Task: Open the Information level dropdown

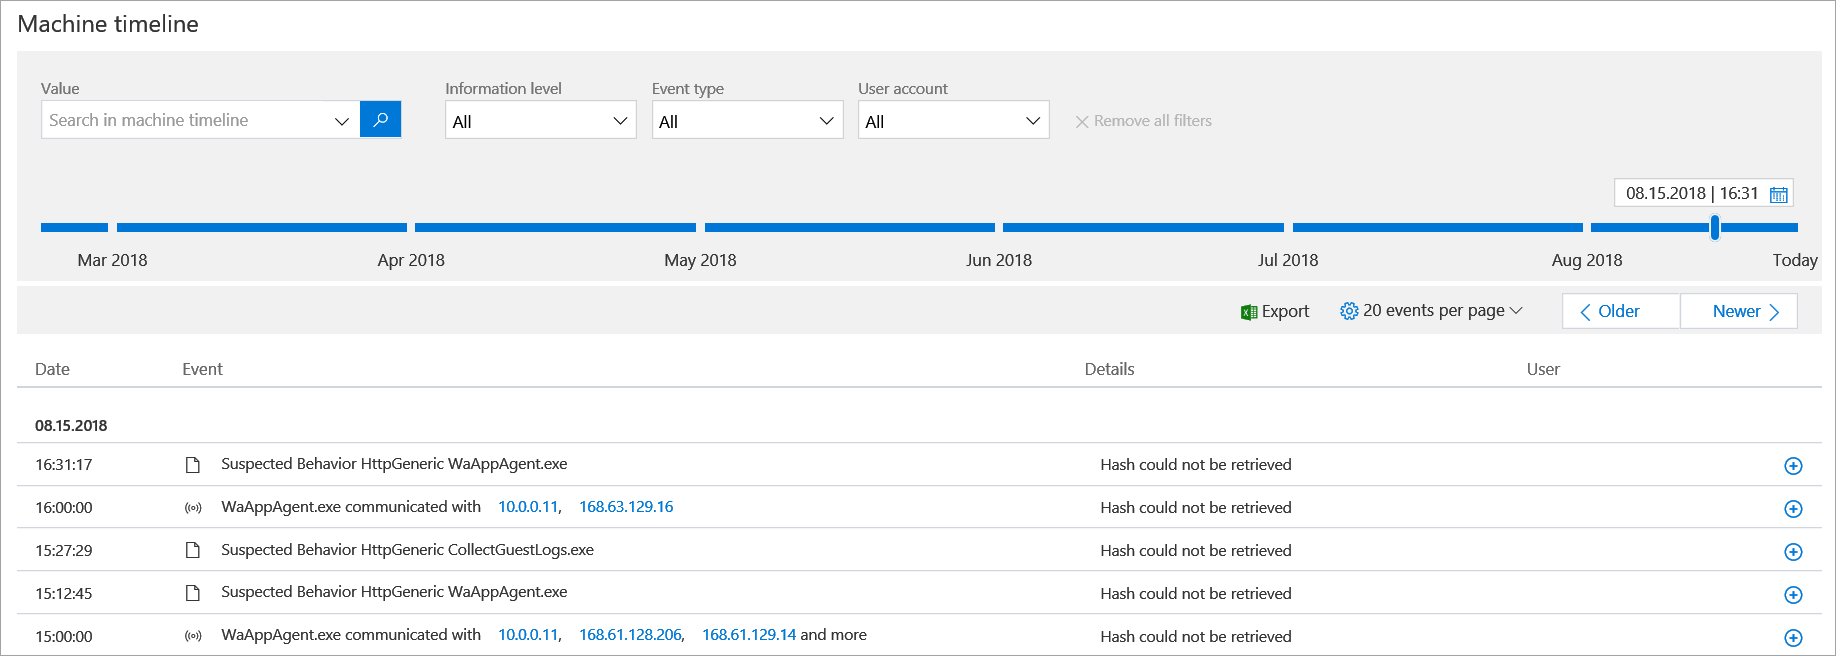Action: pyautogui.click(x=540, y=121)
